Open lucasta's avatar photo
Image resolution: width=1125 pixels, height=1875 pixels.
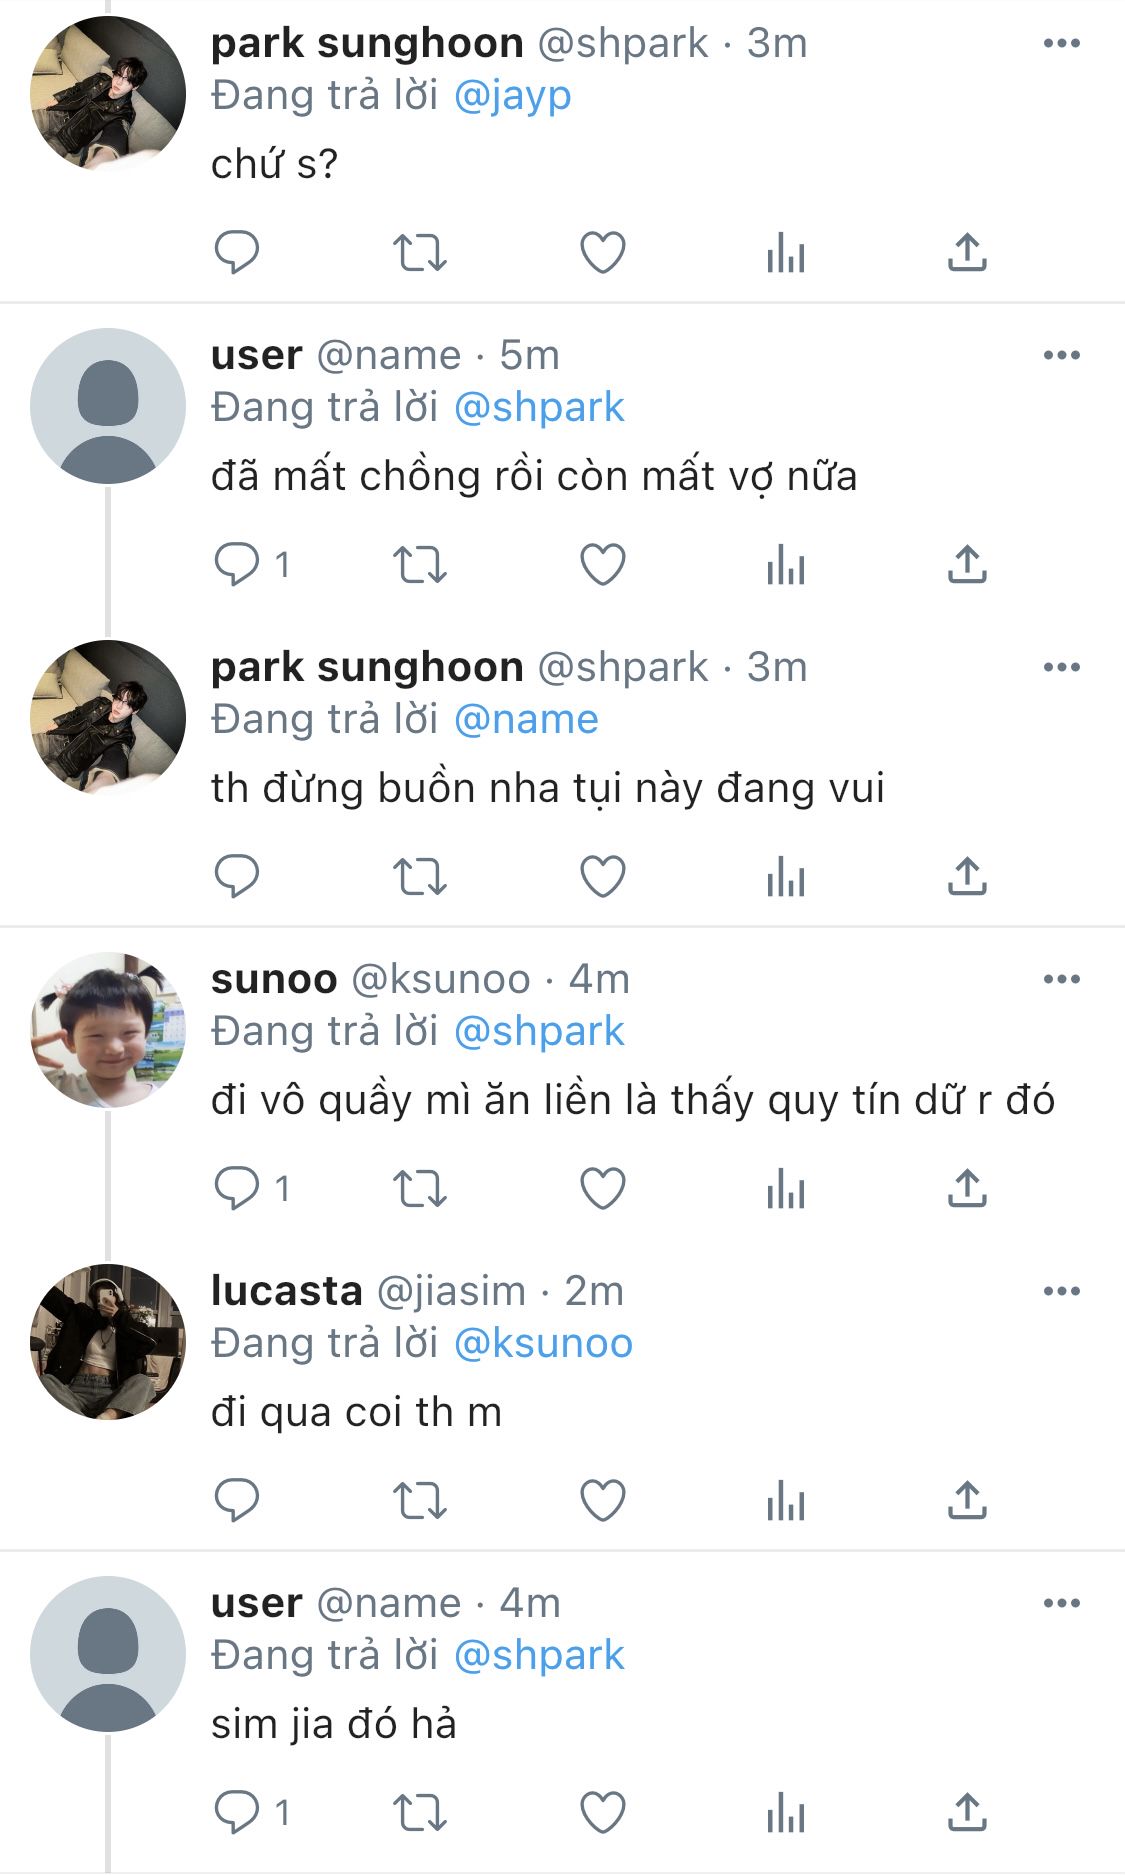click(108, 1342)
